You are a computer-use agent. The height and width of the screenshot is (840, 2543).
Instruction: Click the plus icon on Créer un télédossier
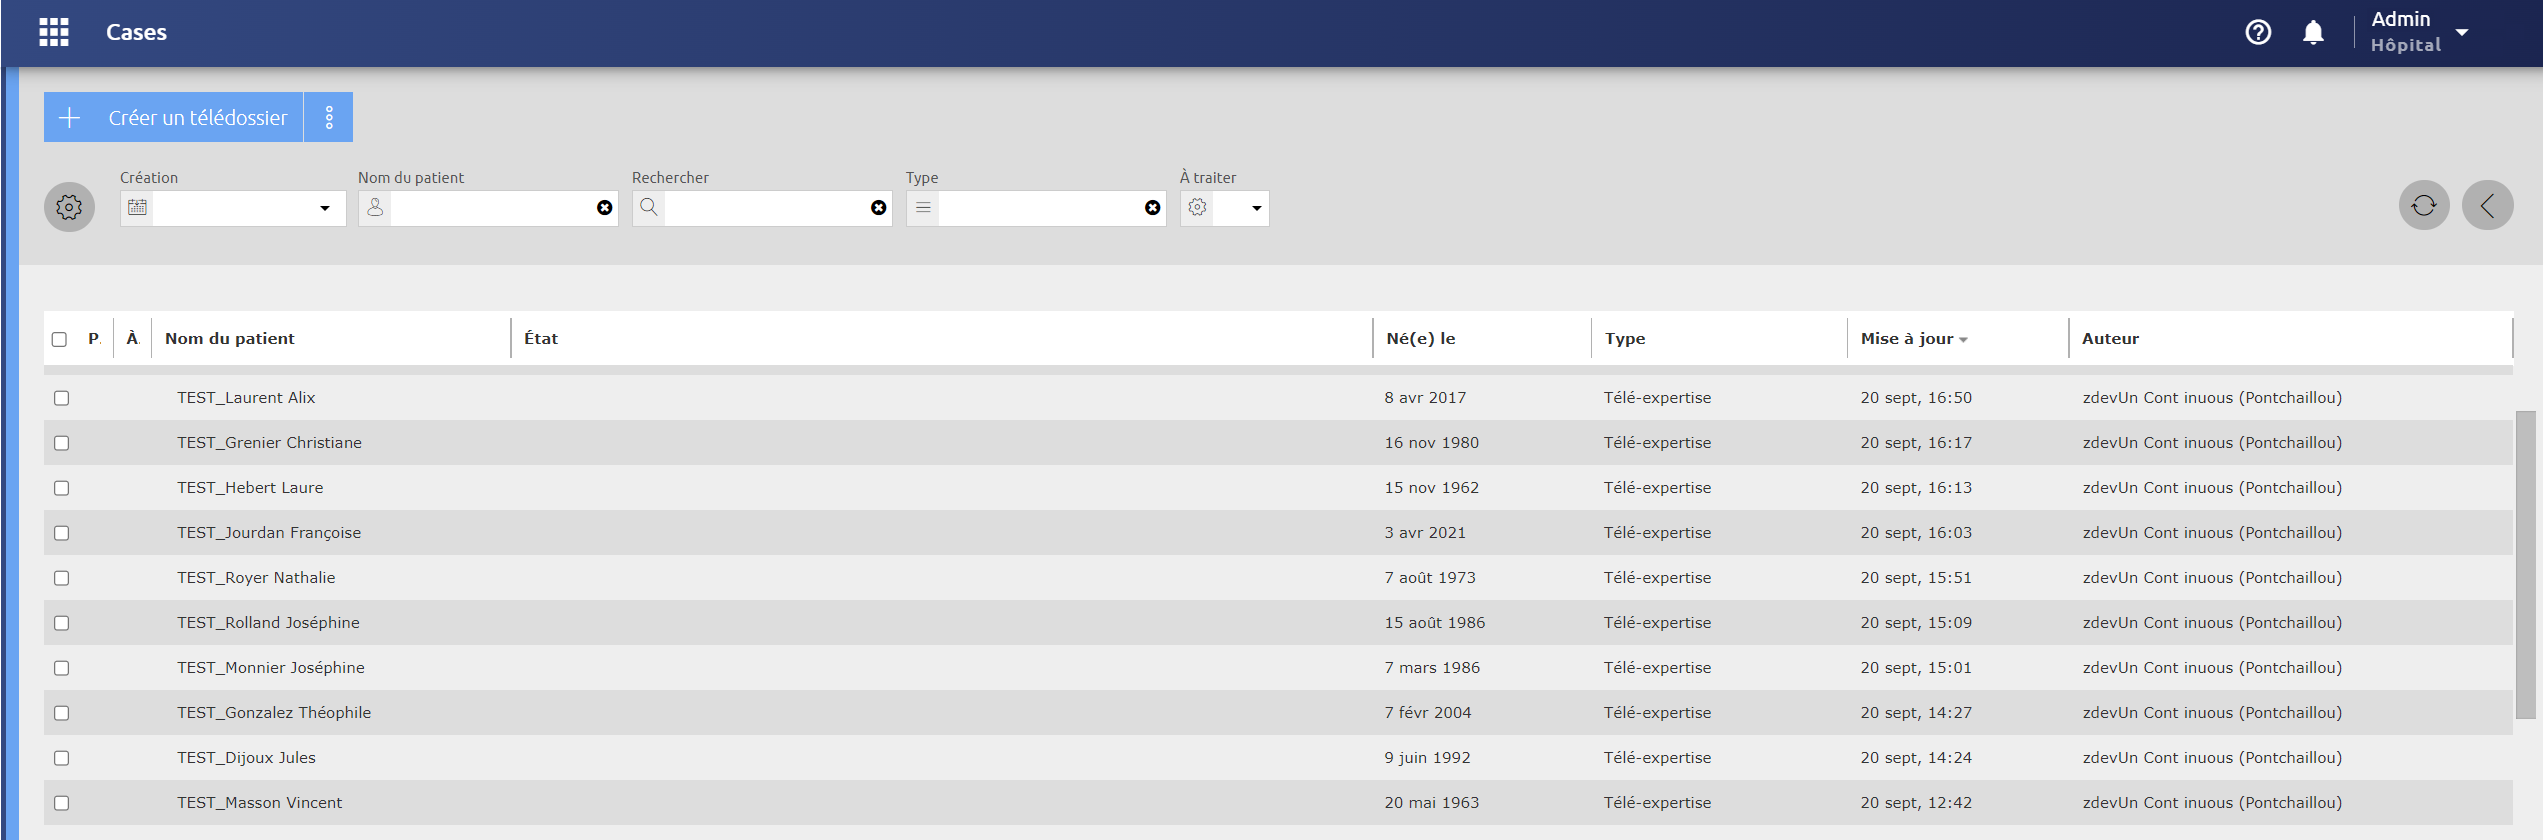(x=70, y=118)
